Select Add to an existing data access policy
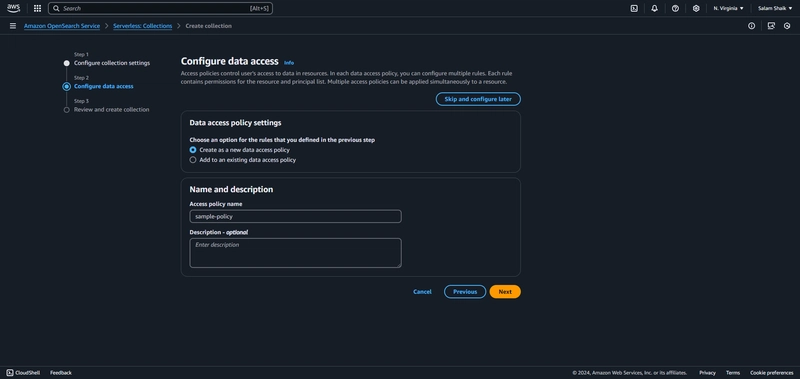 (193, 160)
